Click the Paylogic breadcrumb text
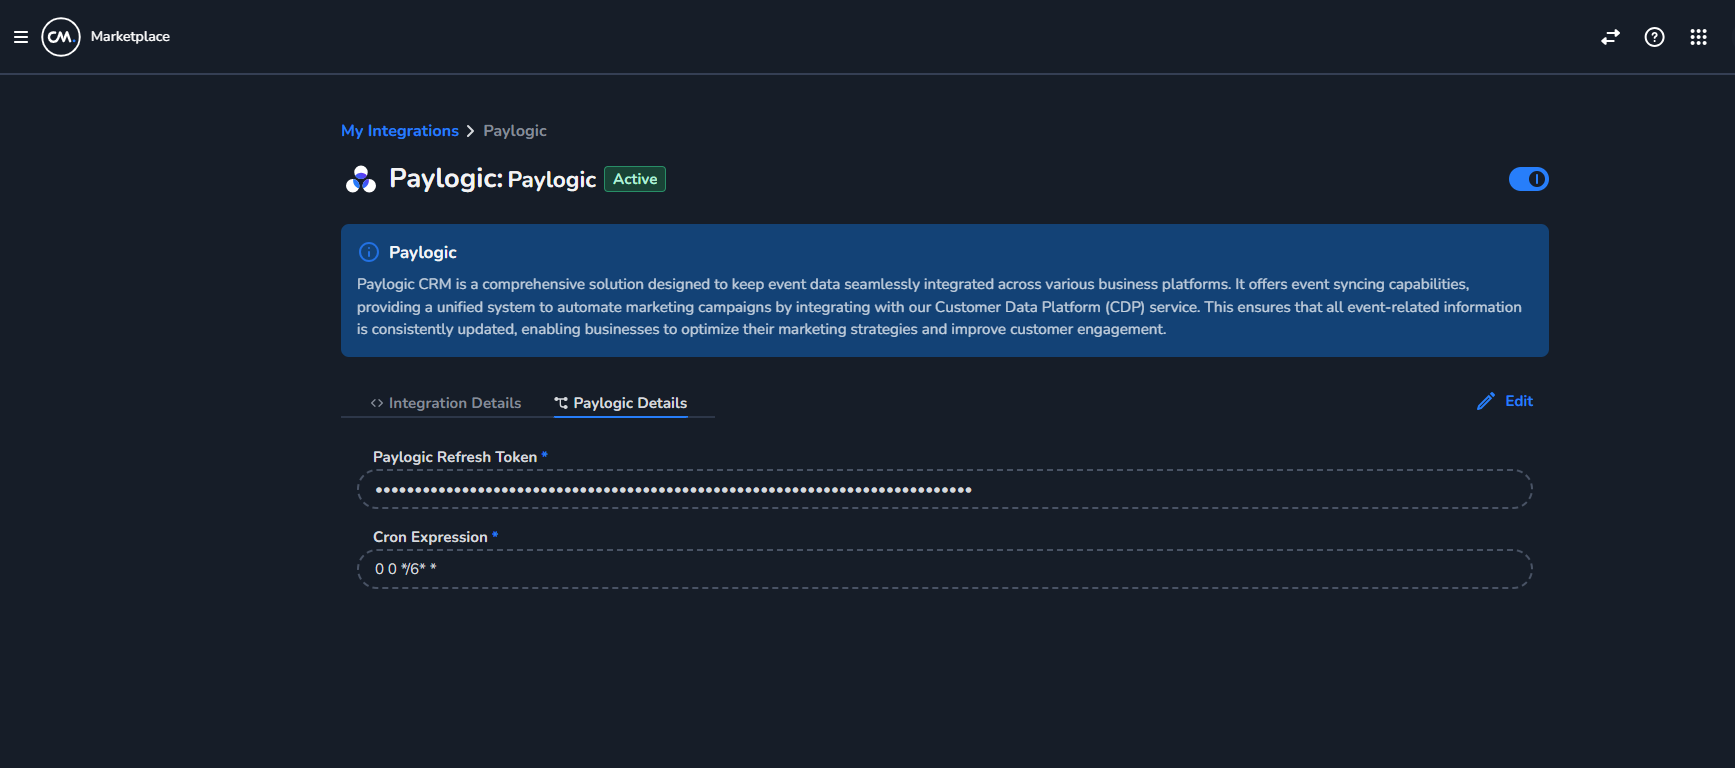This screenshot has width=1735, height=768. tap(515, 131)
